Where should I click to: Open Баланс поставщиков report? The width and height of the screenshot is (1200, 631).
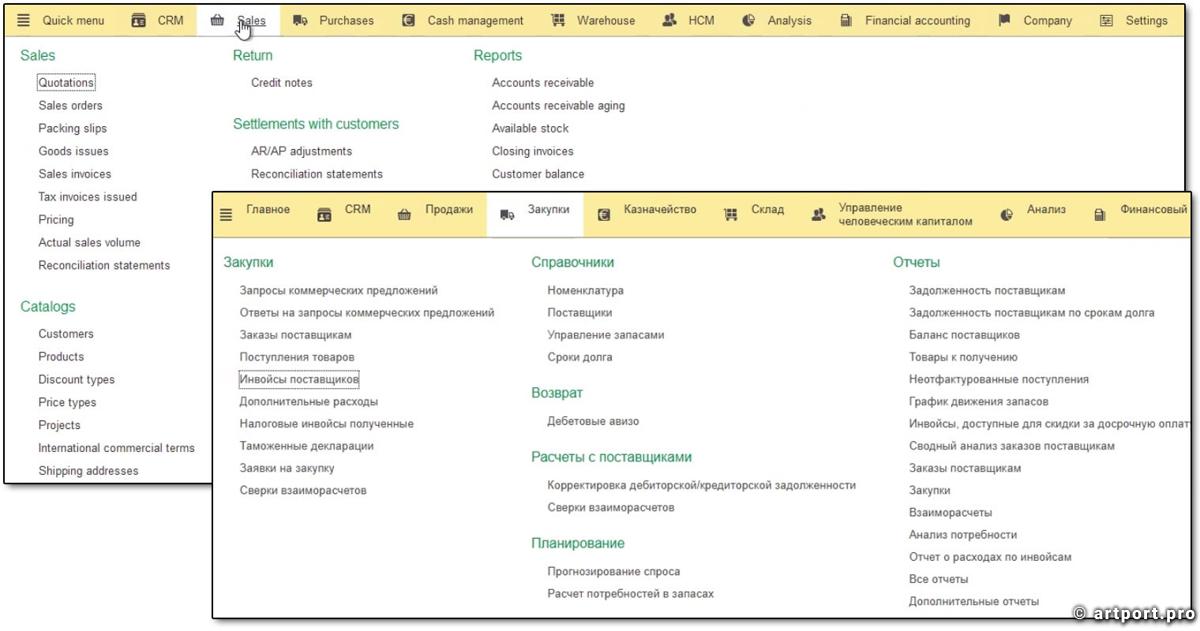[964, 335]
